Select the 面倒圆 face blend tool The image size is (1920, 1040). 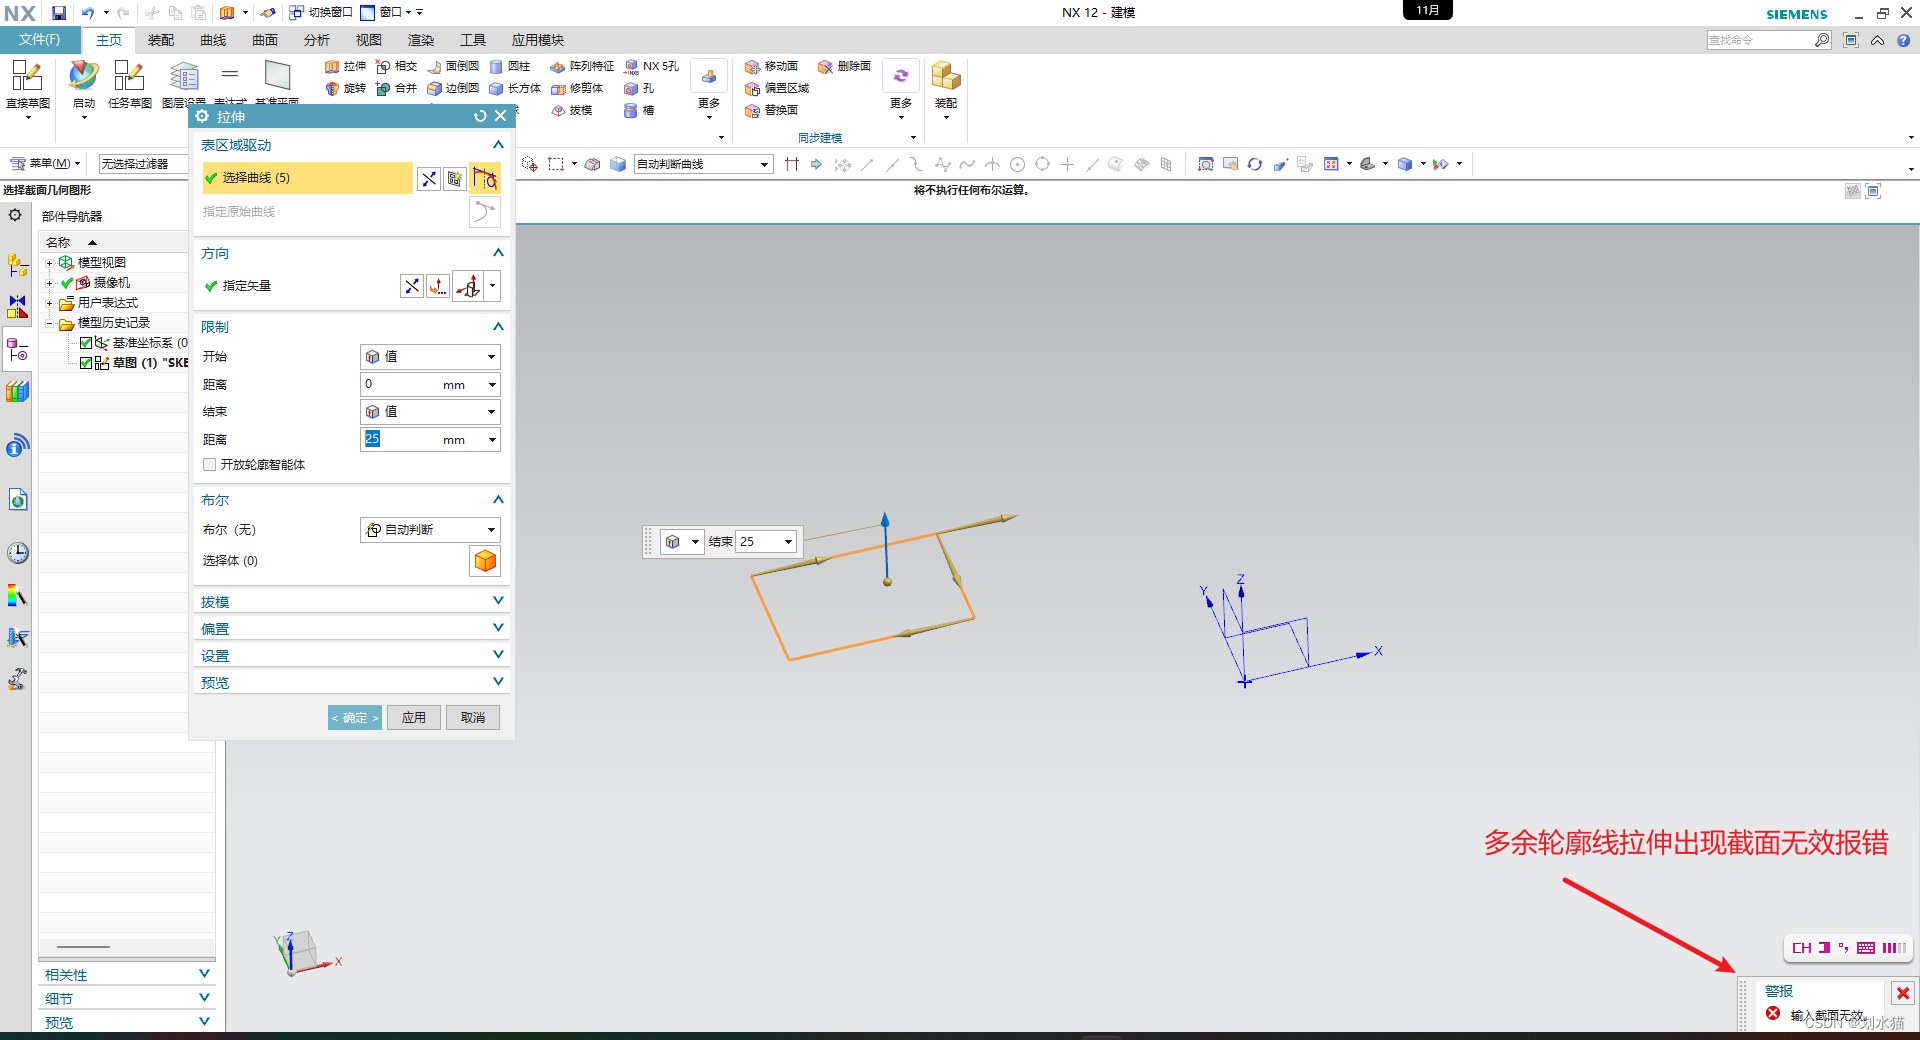click(x=453, y=66)
